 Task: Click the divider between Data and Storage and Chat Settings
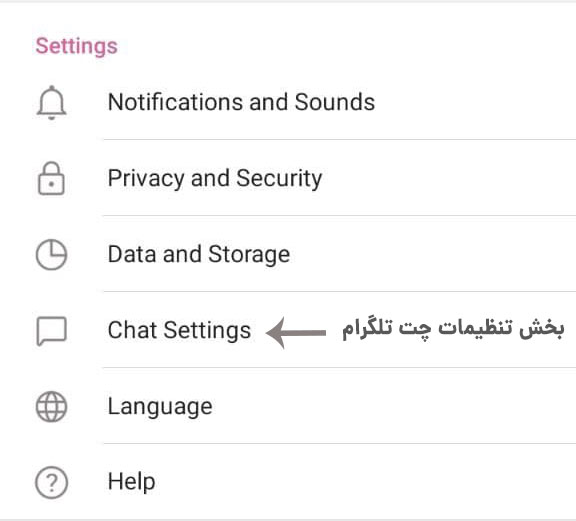[x=339, y=291]
